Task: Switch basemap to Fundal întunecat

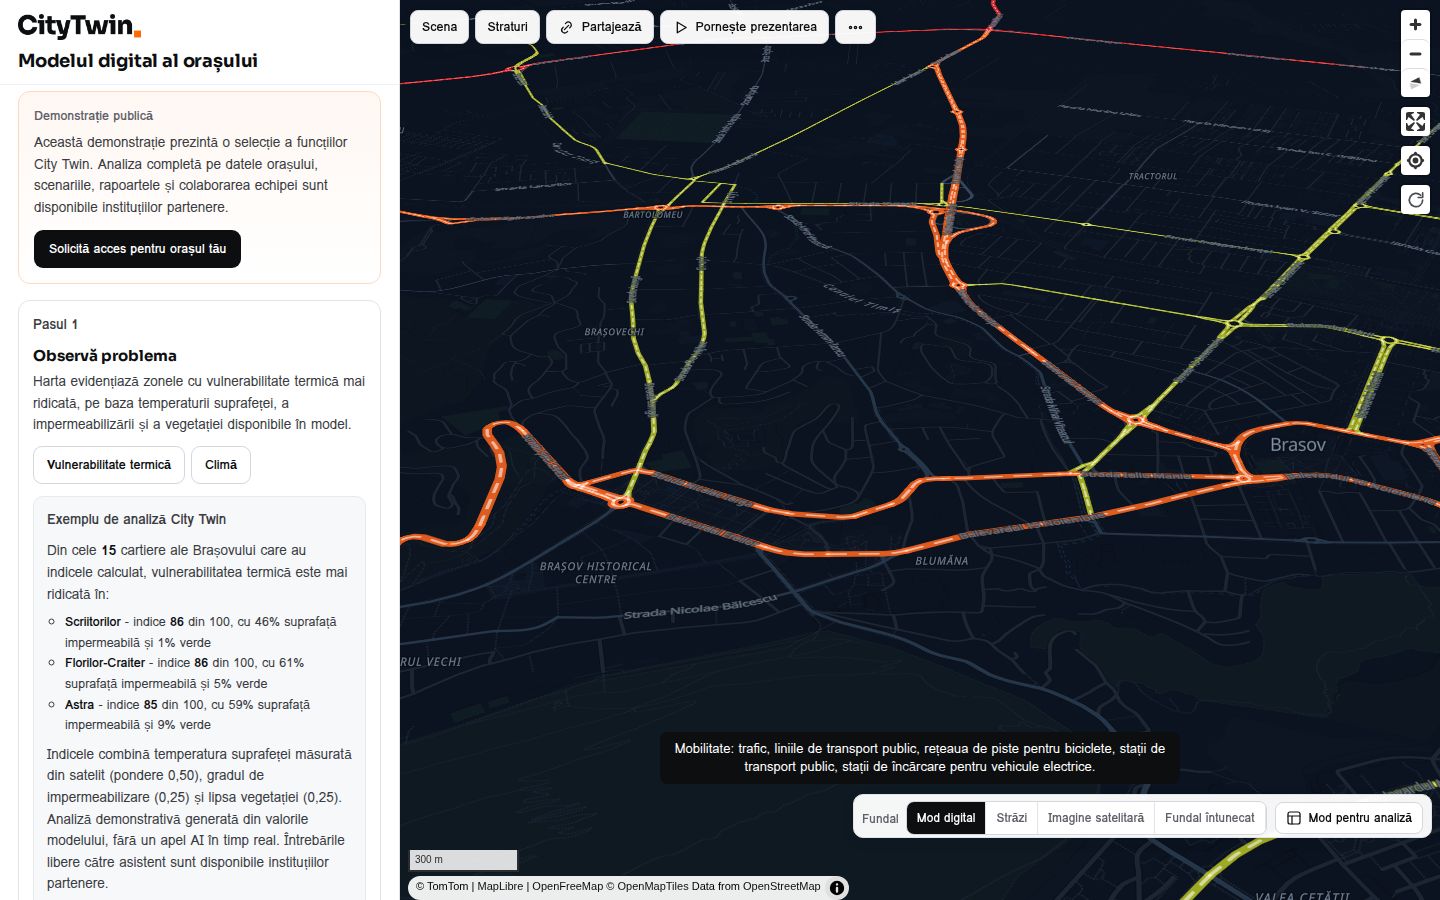Action: (1210, 818)
